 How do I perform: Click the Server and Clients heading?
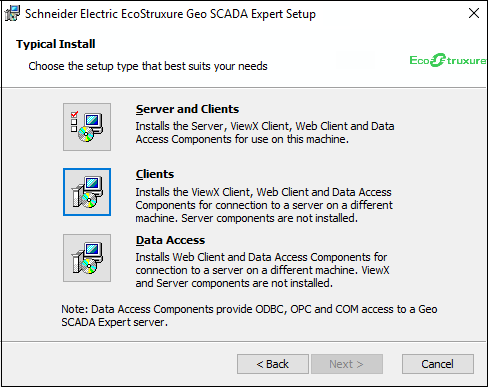pos(187,109)
